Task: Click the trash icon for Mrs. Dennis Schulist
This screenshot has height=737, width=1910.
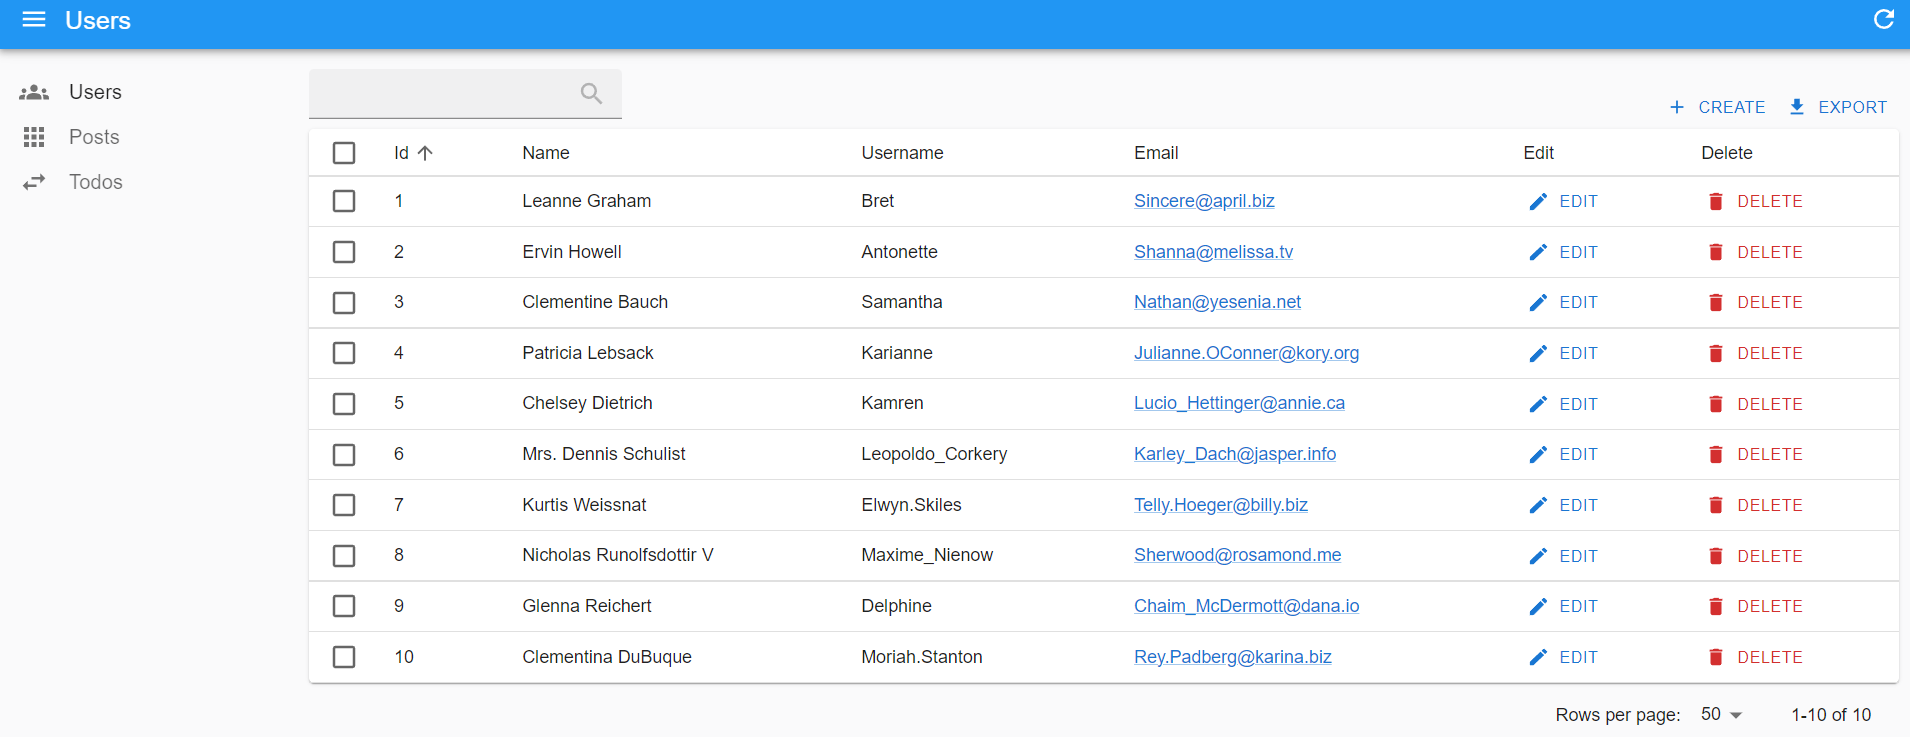Action: [x=1716, y=454]
